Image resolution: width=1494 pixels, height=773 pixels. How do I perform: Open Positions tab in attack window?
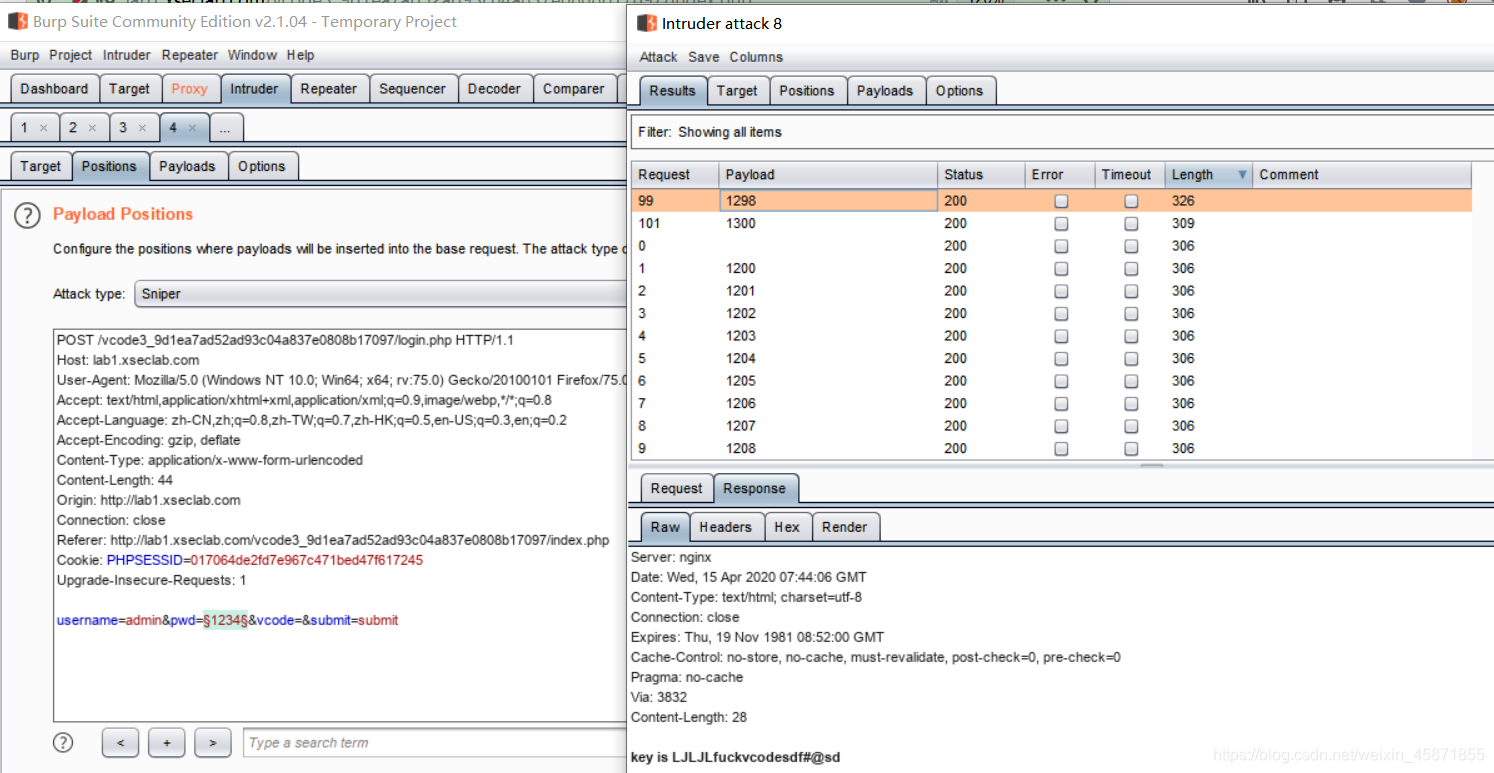807,91
